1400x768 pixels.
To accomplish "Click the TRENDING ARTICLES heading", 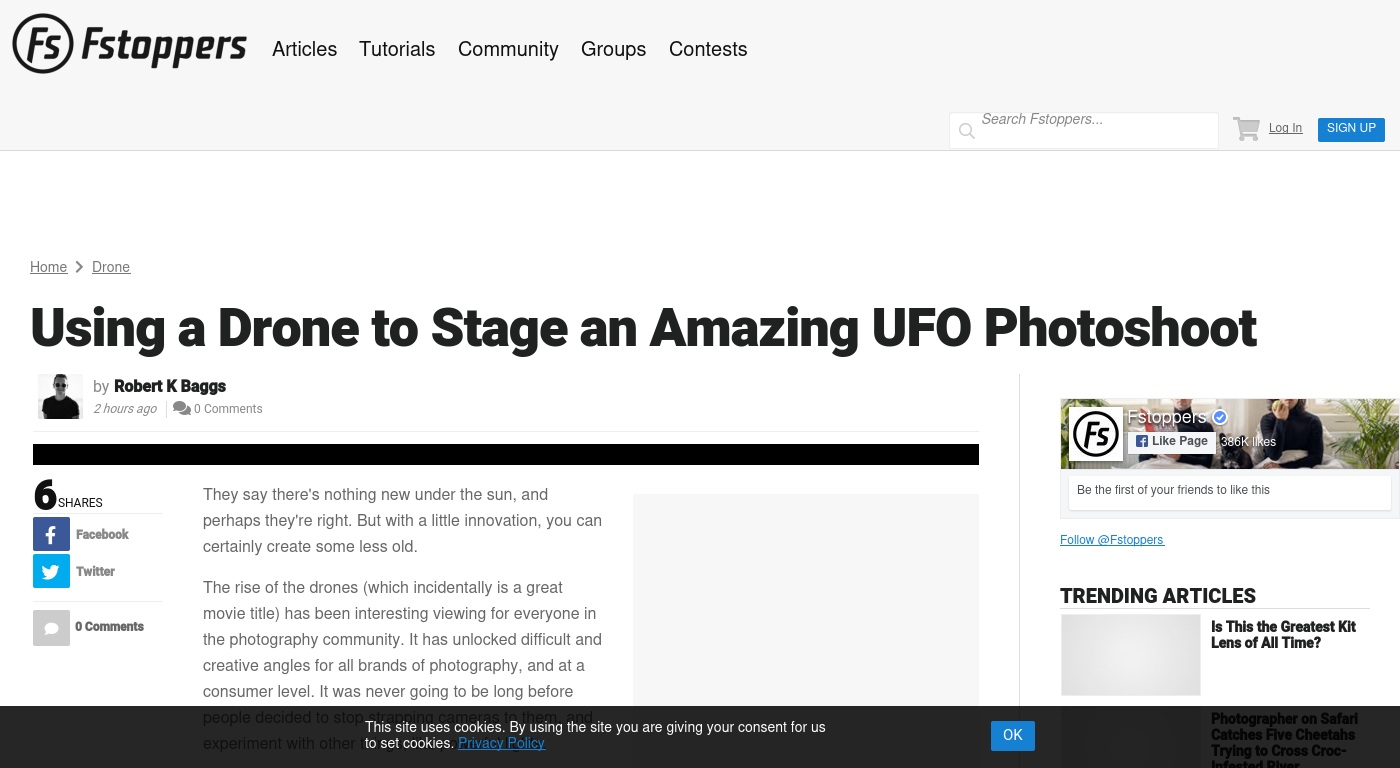I will click(x=1158, y=596).
